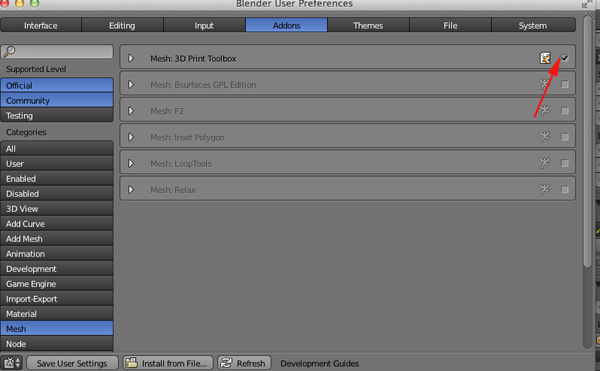The height and width of the screenshot is (371, 600).
Task: Select the Add Mesh category
Action: pos(57,239)
